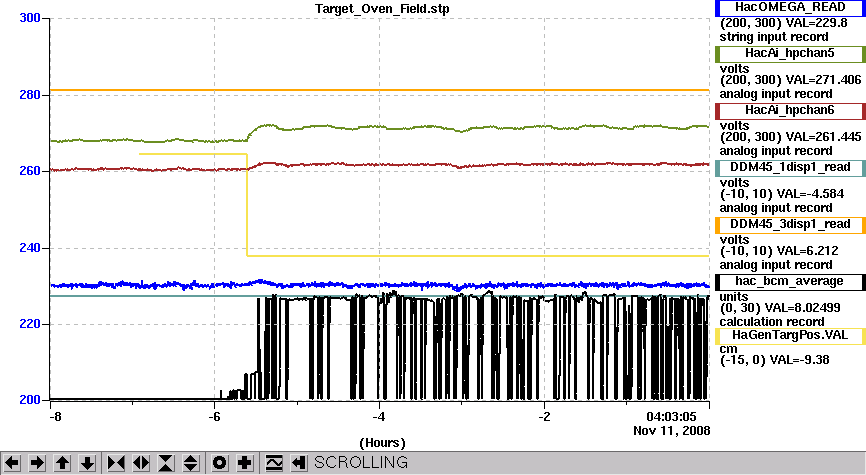866x475 pixels.
Task: Click the -6 x-axis tick label
Action: point(214,416)
